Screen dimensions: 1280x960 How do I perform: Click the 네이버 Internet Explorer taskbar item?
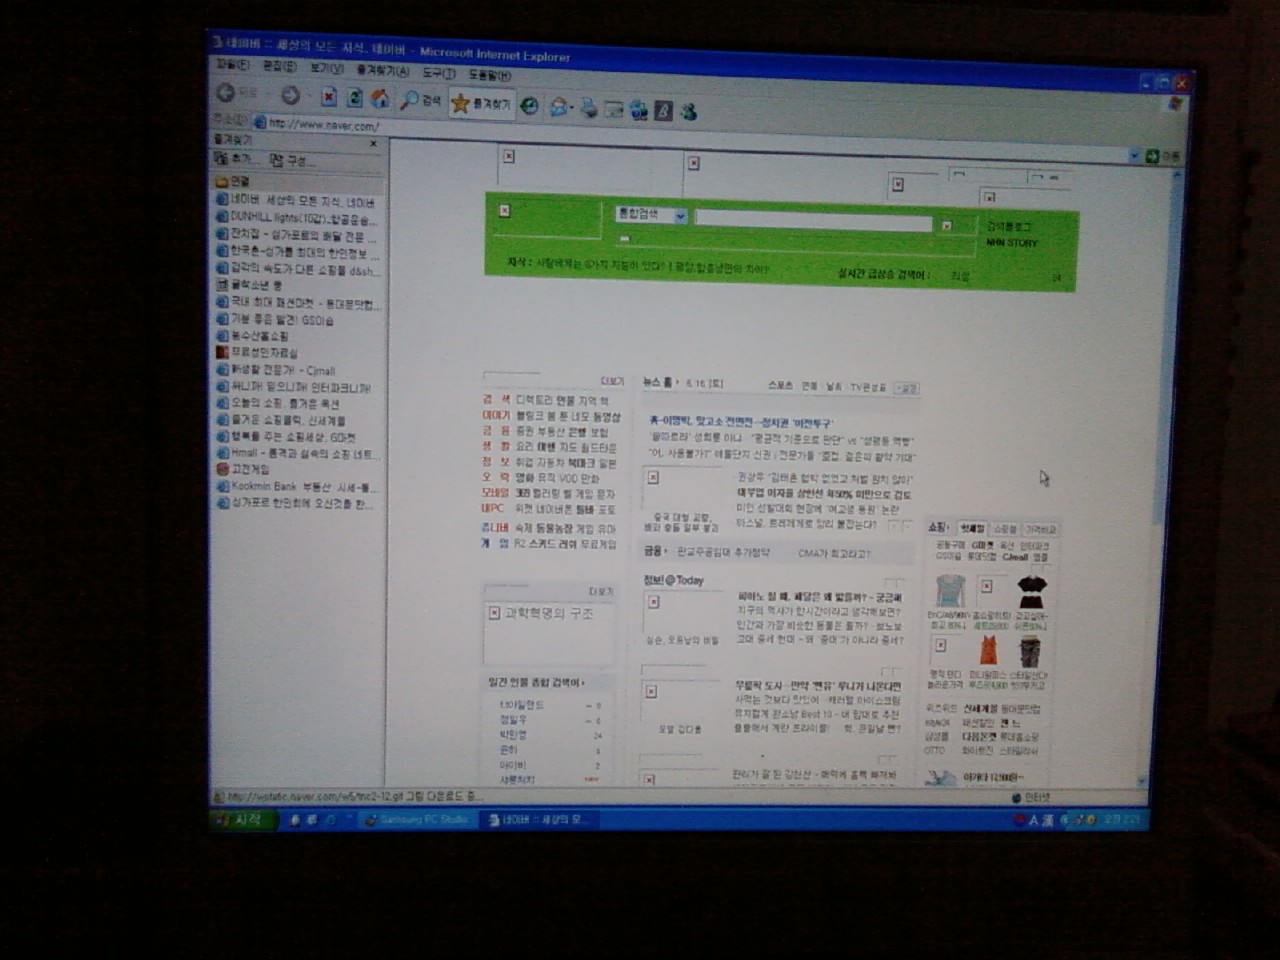[x=540, y=820]
